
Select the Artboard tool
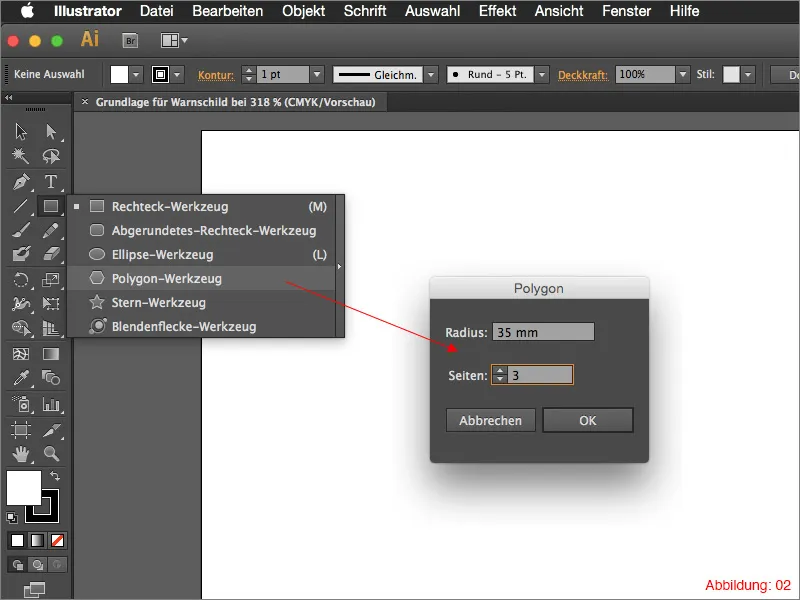(x=21, y=430)
